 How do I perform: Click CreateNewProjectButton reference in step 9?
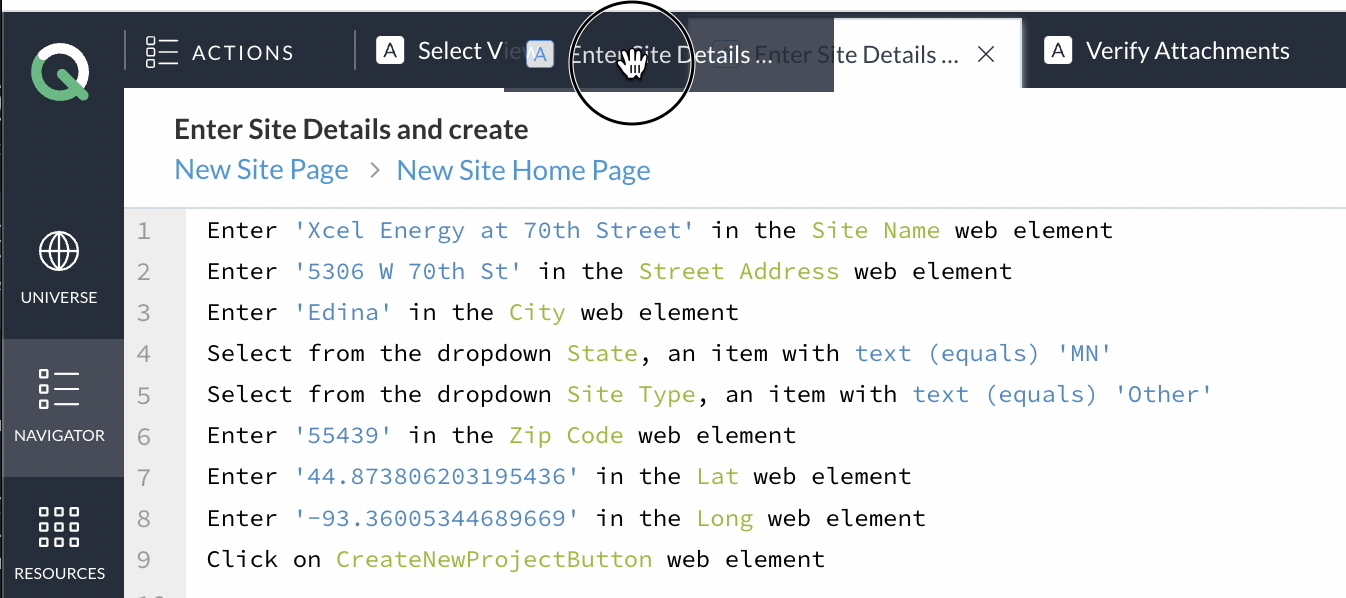494,559
